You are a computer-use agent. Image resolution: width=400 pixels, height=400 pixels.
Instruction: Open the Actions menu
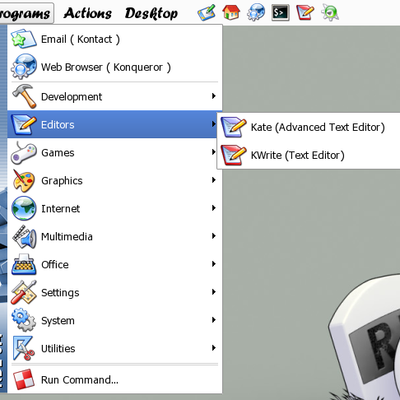point(88,13)
